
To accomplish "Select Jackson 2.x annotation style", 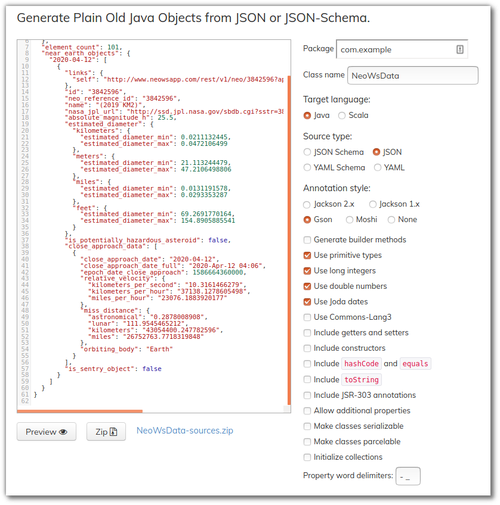I will pos(307,204).
